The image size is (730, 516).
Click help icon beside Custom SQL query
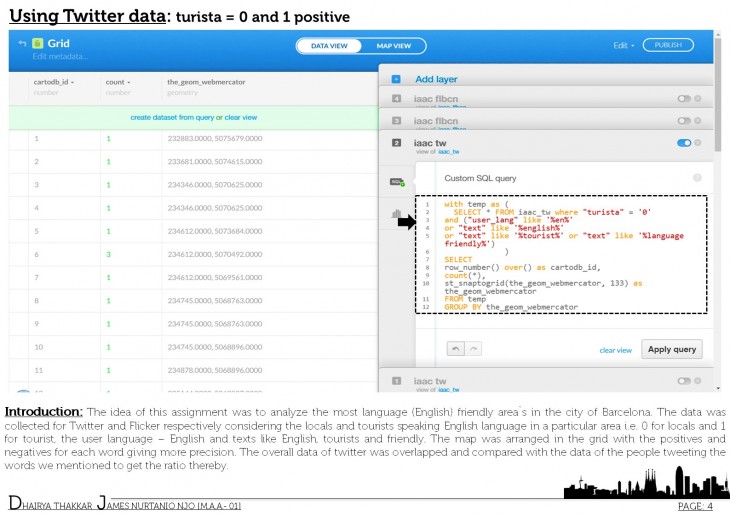pos(696,177)
